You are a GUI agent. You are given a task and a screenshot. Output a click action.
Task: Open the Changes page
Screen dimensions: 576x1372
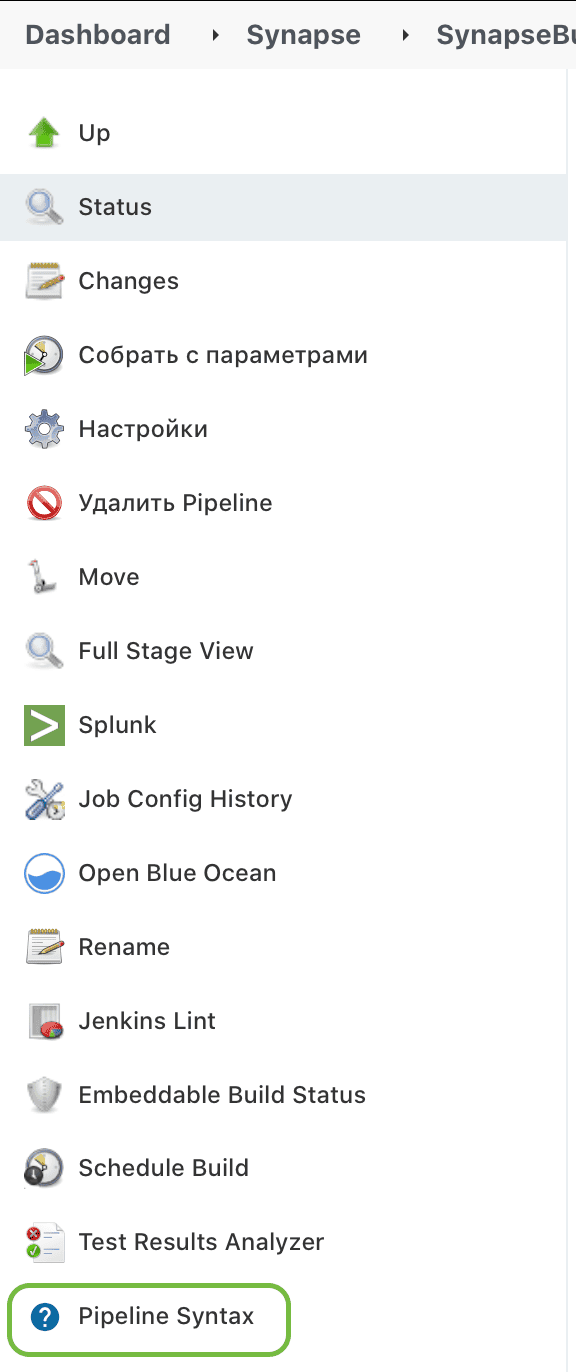[x=128, y=281]
